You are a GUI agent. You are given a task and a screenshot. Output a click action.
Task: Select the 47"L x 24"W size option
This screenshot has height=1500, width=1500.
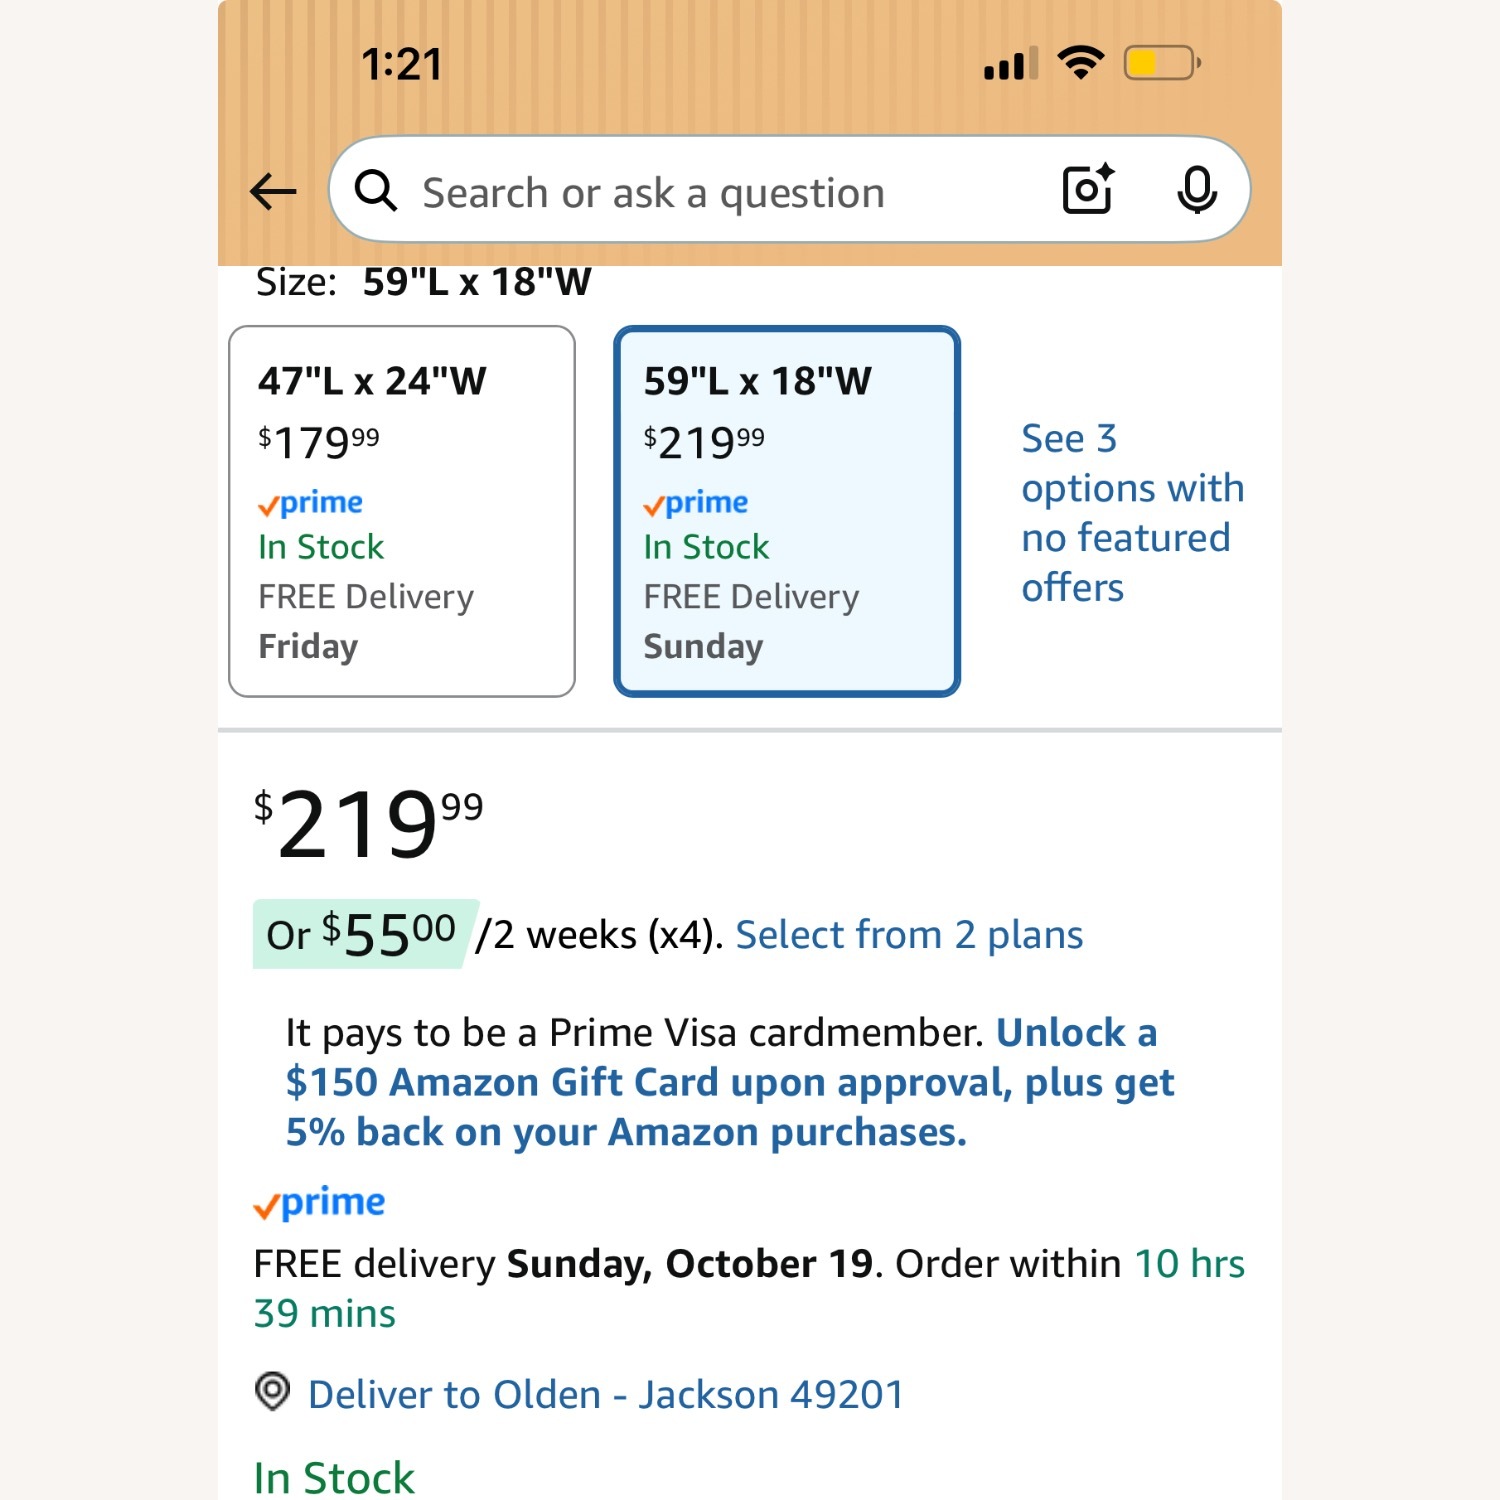click(402, 511)
